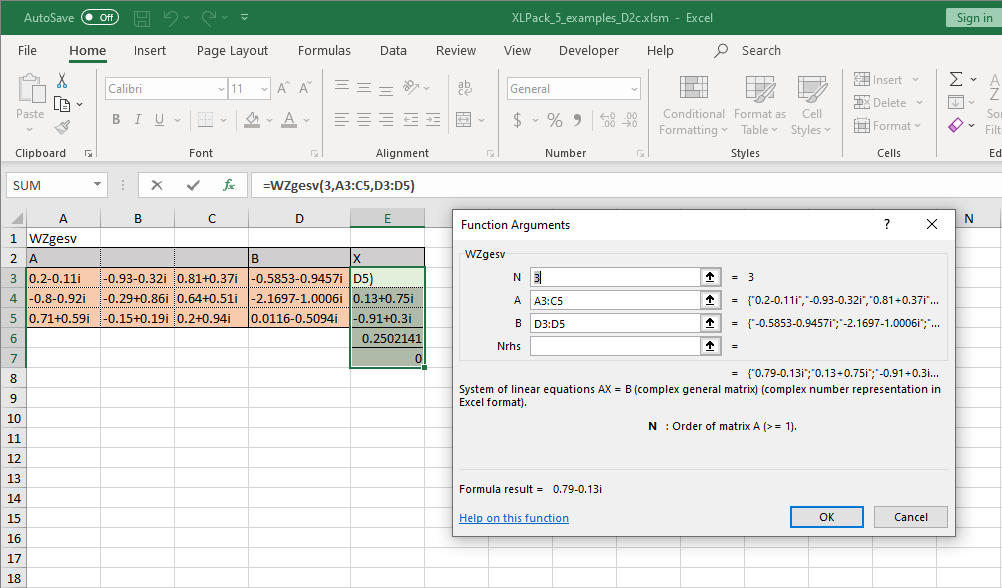The width and height of the screenshot is (1002, 588).
Task: Open the font size 11 dropdown
Action: pyautogui.click(x=264, y=89)
